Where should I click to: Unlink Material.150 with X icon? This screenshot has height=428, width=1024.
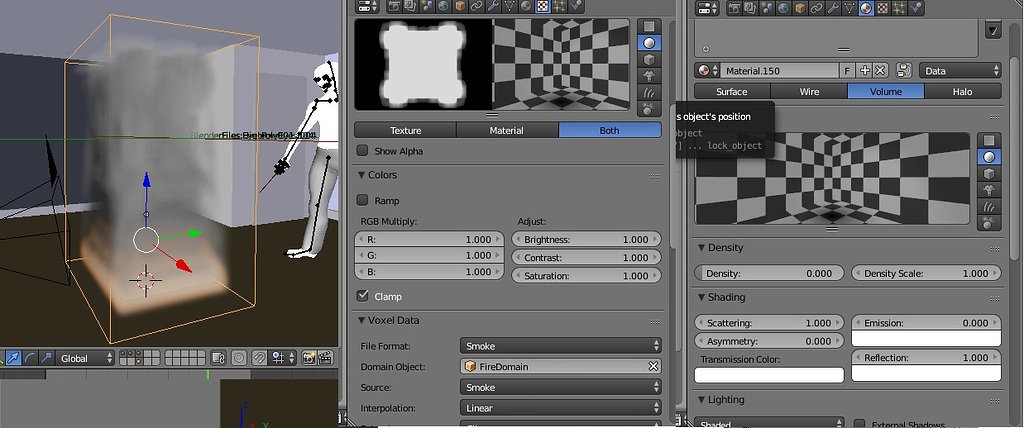click(x=880, y=71)
